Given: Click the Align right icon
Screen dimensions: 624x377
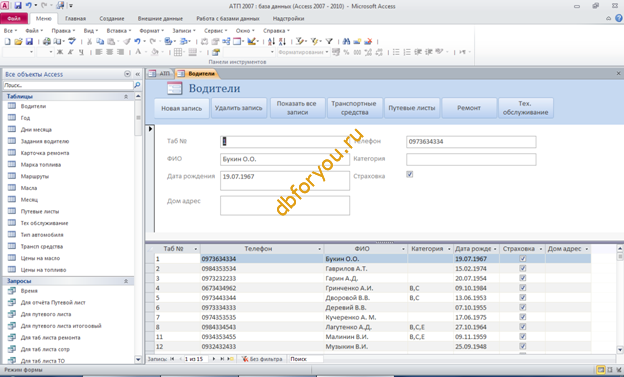Looking at the screenshot, I should 120,52.
